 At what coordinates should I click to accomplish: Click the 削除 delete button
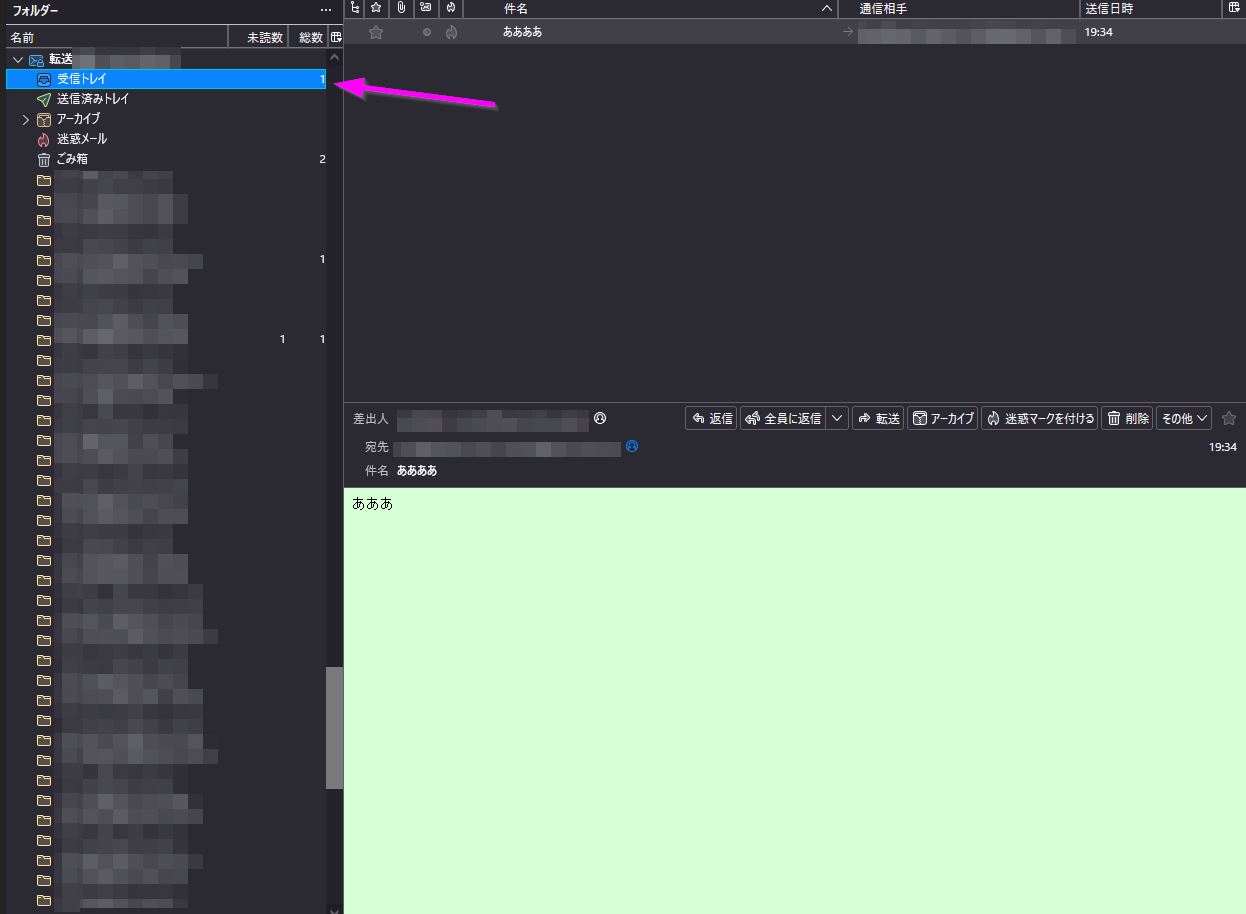pyautogui.click(x=1127, y=418)
